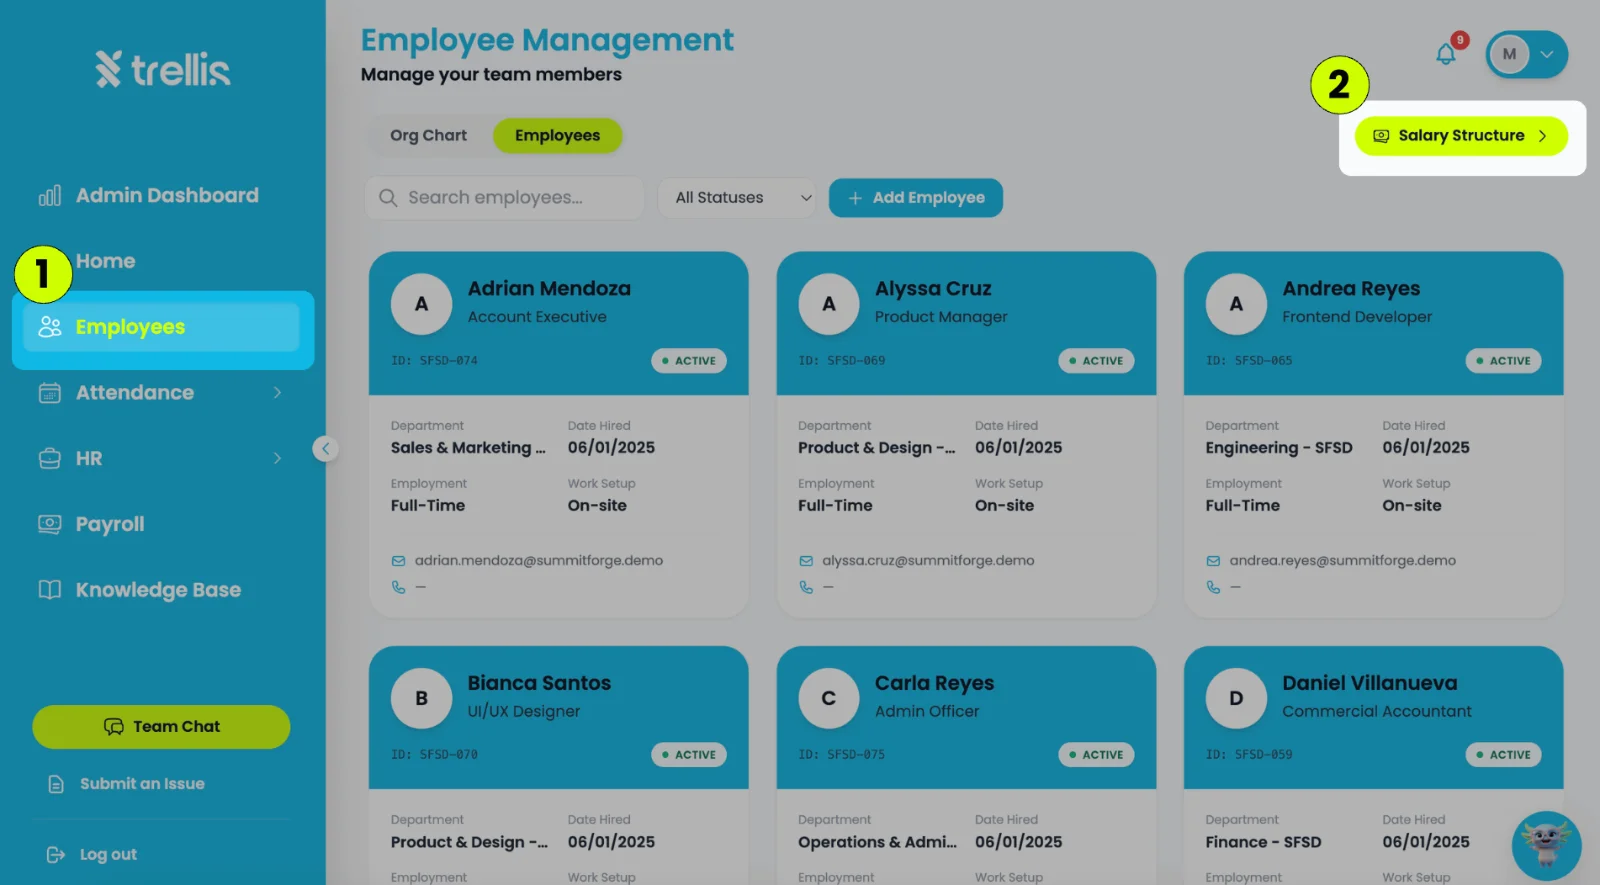Click alyssa.cruz@summitforge.demo email text
1600x885 pixels.
point(928,561)
